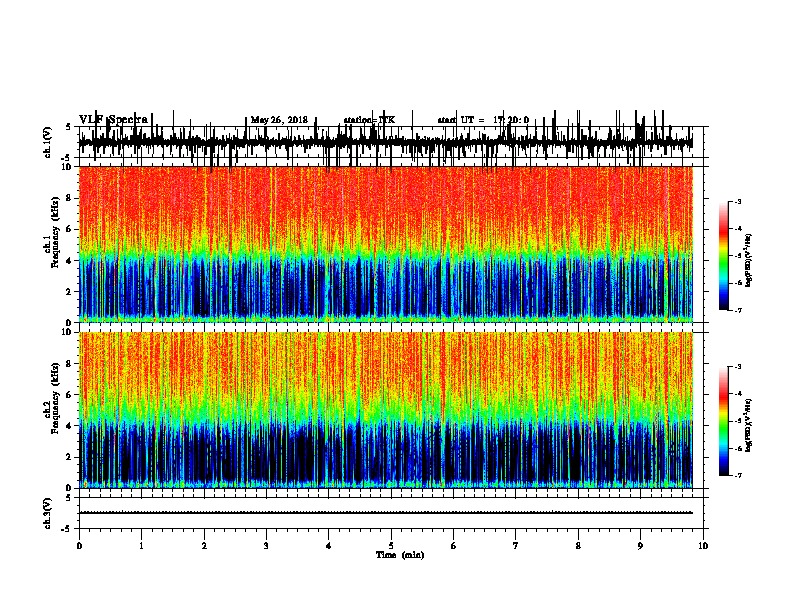Click time axis tick label "10"

703,546
